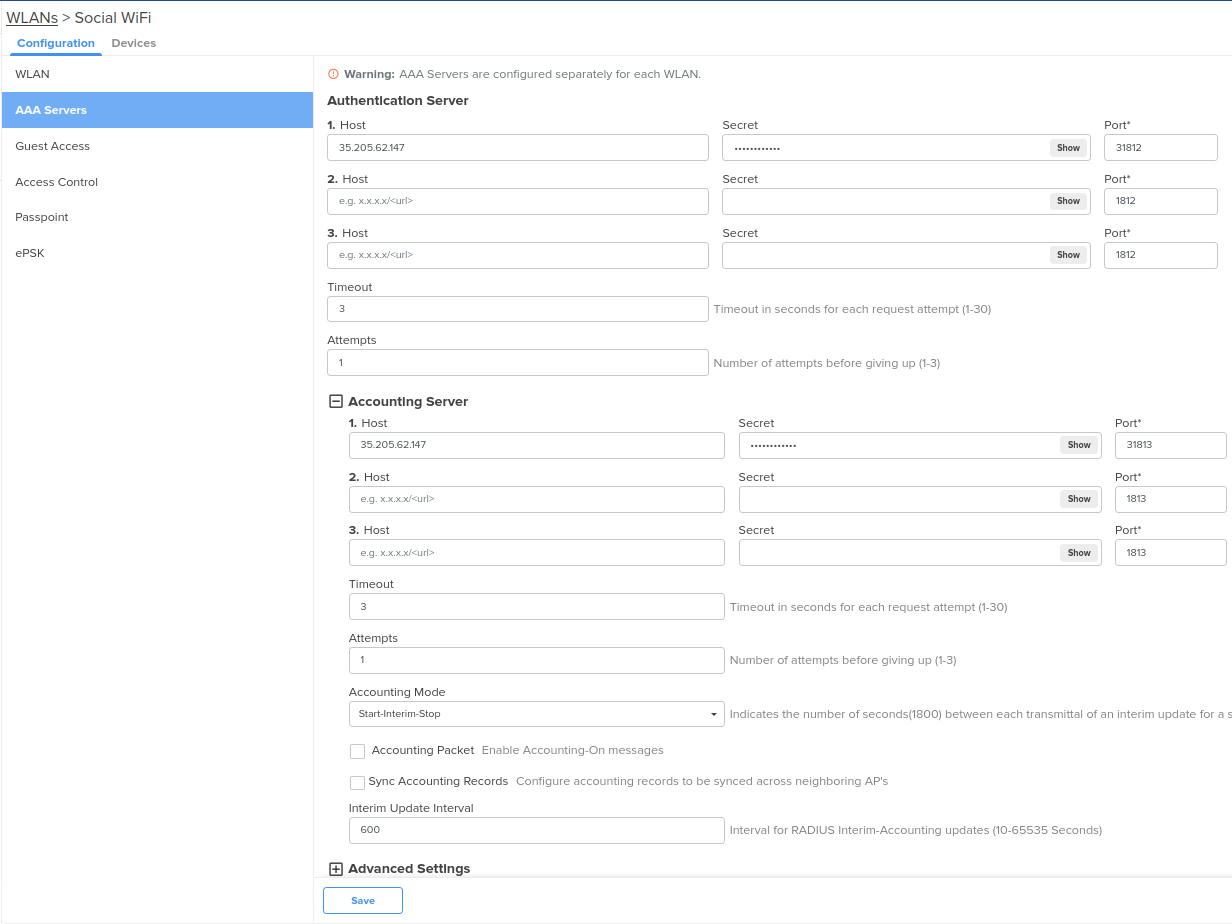This screenshot has height=924, width=1232.
Task: Open the Accounting Mode dropdown
Action: [x=536, y=714]
